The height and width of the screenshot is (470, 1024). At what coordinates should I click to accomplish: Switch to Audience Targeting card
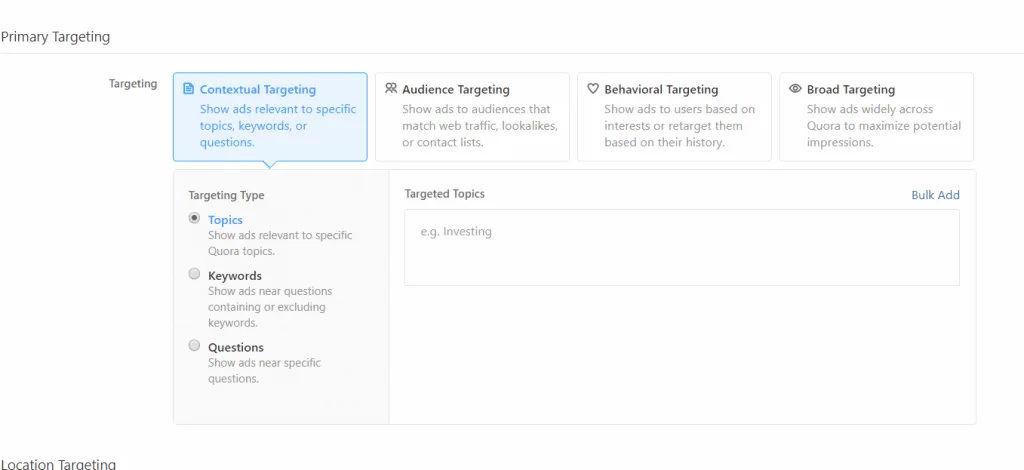tap(472, 117)
